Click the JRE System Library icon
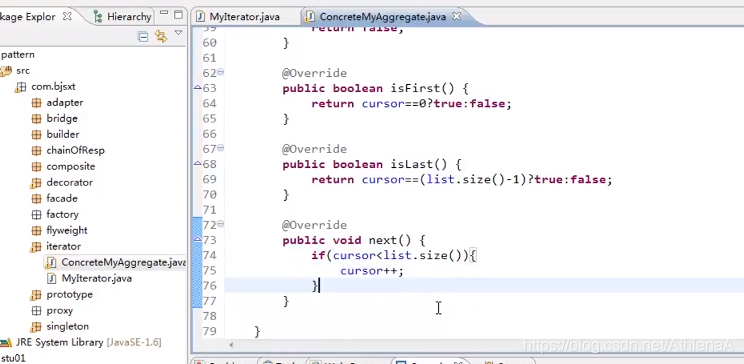744x364 pixels. tap(6, 342)
